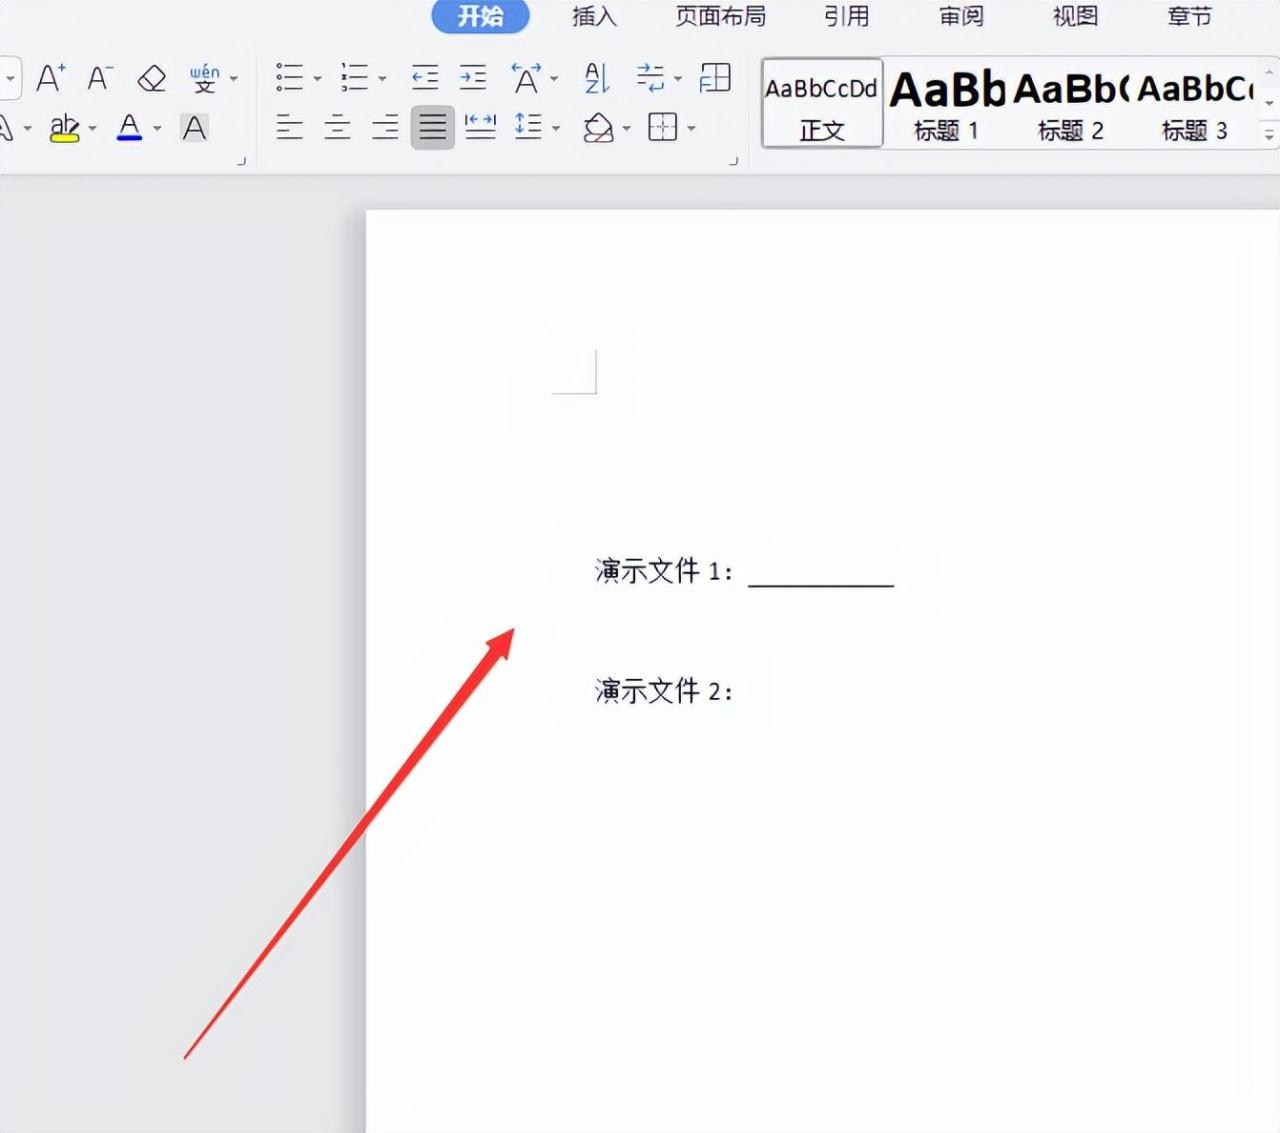Image resolution: width=1280 pixels, height=1133 pixels.
Task: Decrease font size with the A- icon
Action: (x=100, y=78)
